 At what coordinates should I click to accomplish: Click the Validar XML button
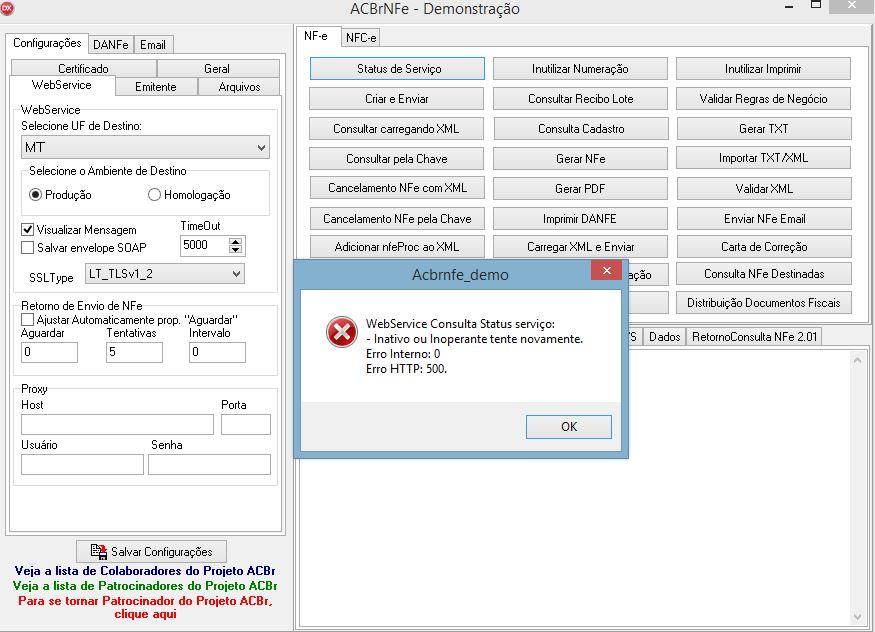763,189
